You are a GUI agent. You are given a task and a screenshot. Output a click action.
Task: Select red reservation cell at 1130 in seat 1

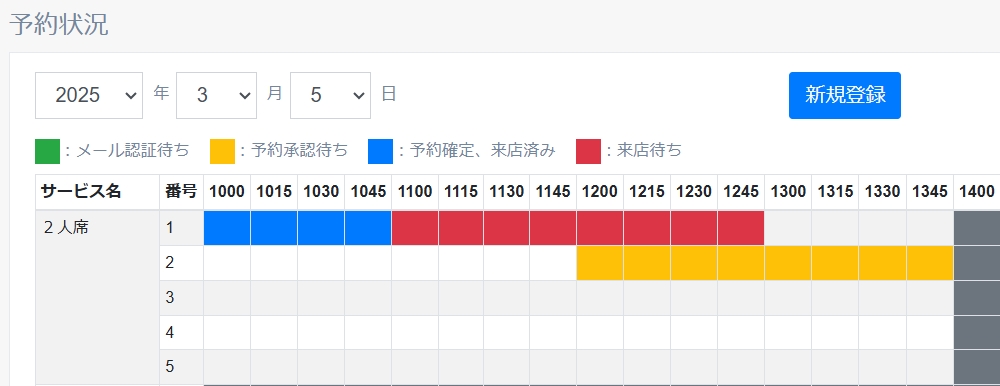[507, 228]
